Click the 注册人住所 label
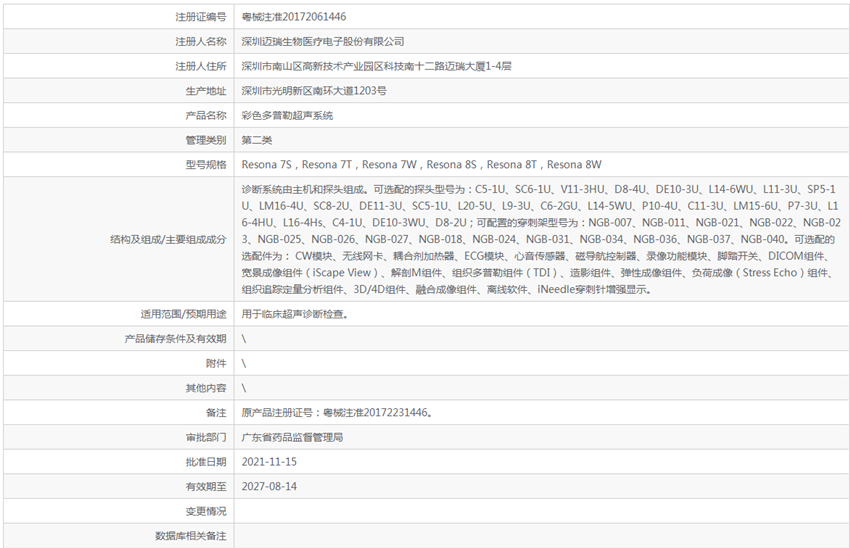 pyautogui.click(x=201, y=66)
